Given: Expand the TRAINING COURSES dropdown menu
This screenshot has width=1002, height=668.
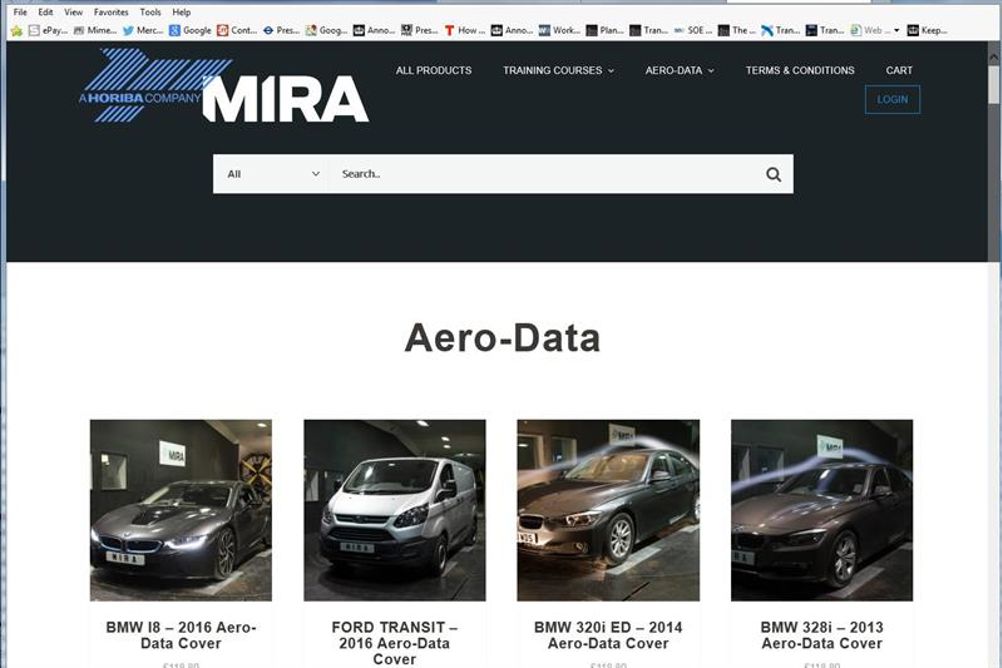Looking at the screenshot, I should [559, 70].
